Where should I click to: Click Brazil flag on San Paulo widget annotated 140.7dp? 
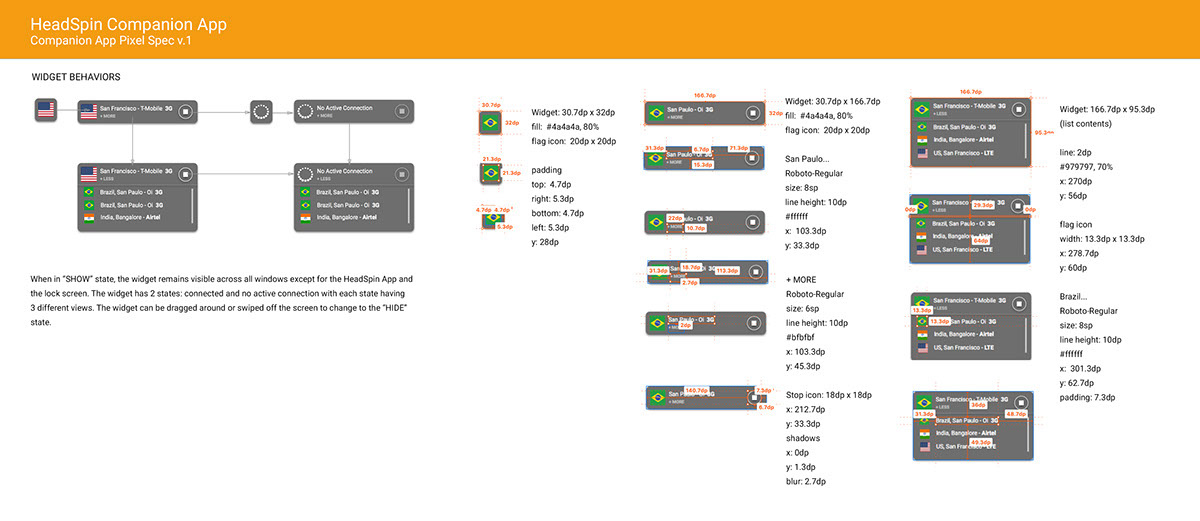tap(657, 398)
